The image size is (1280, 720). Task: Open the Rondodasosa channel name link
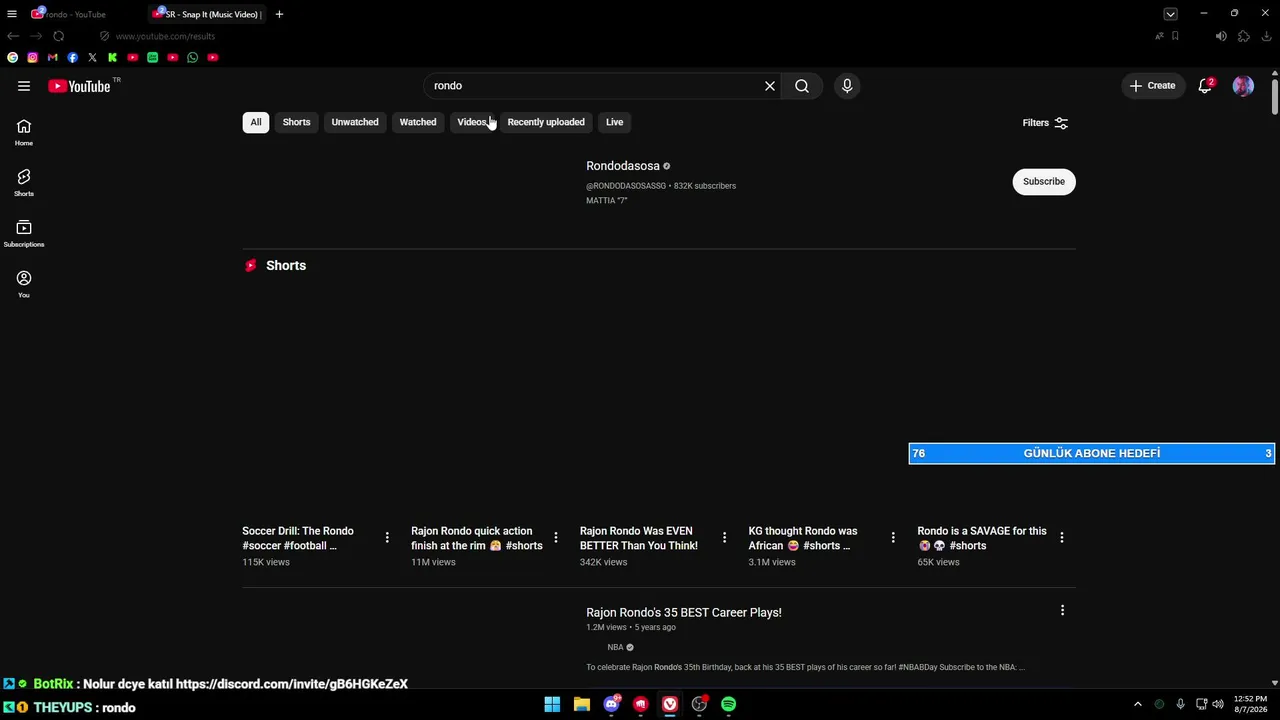(x=623, y=166)
